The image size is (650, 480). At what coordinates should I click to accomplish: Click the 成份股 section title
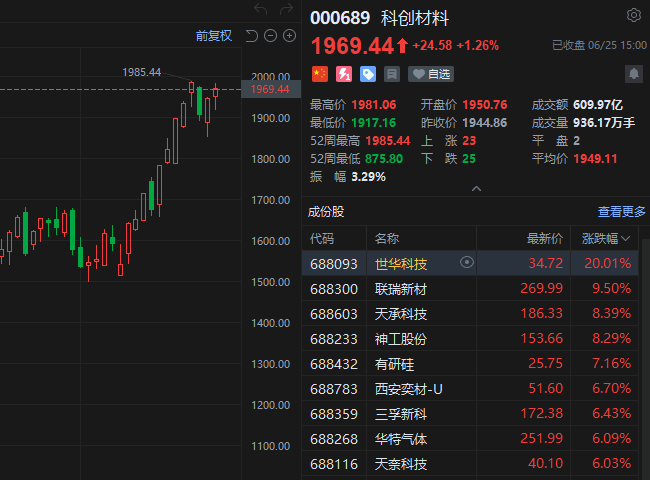326,212
